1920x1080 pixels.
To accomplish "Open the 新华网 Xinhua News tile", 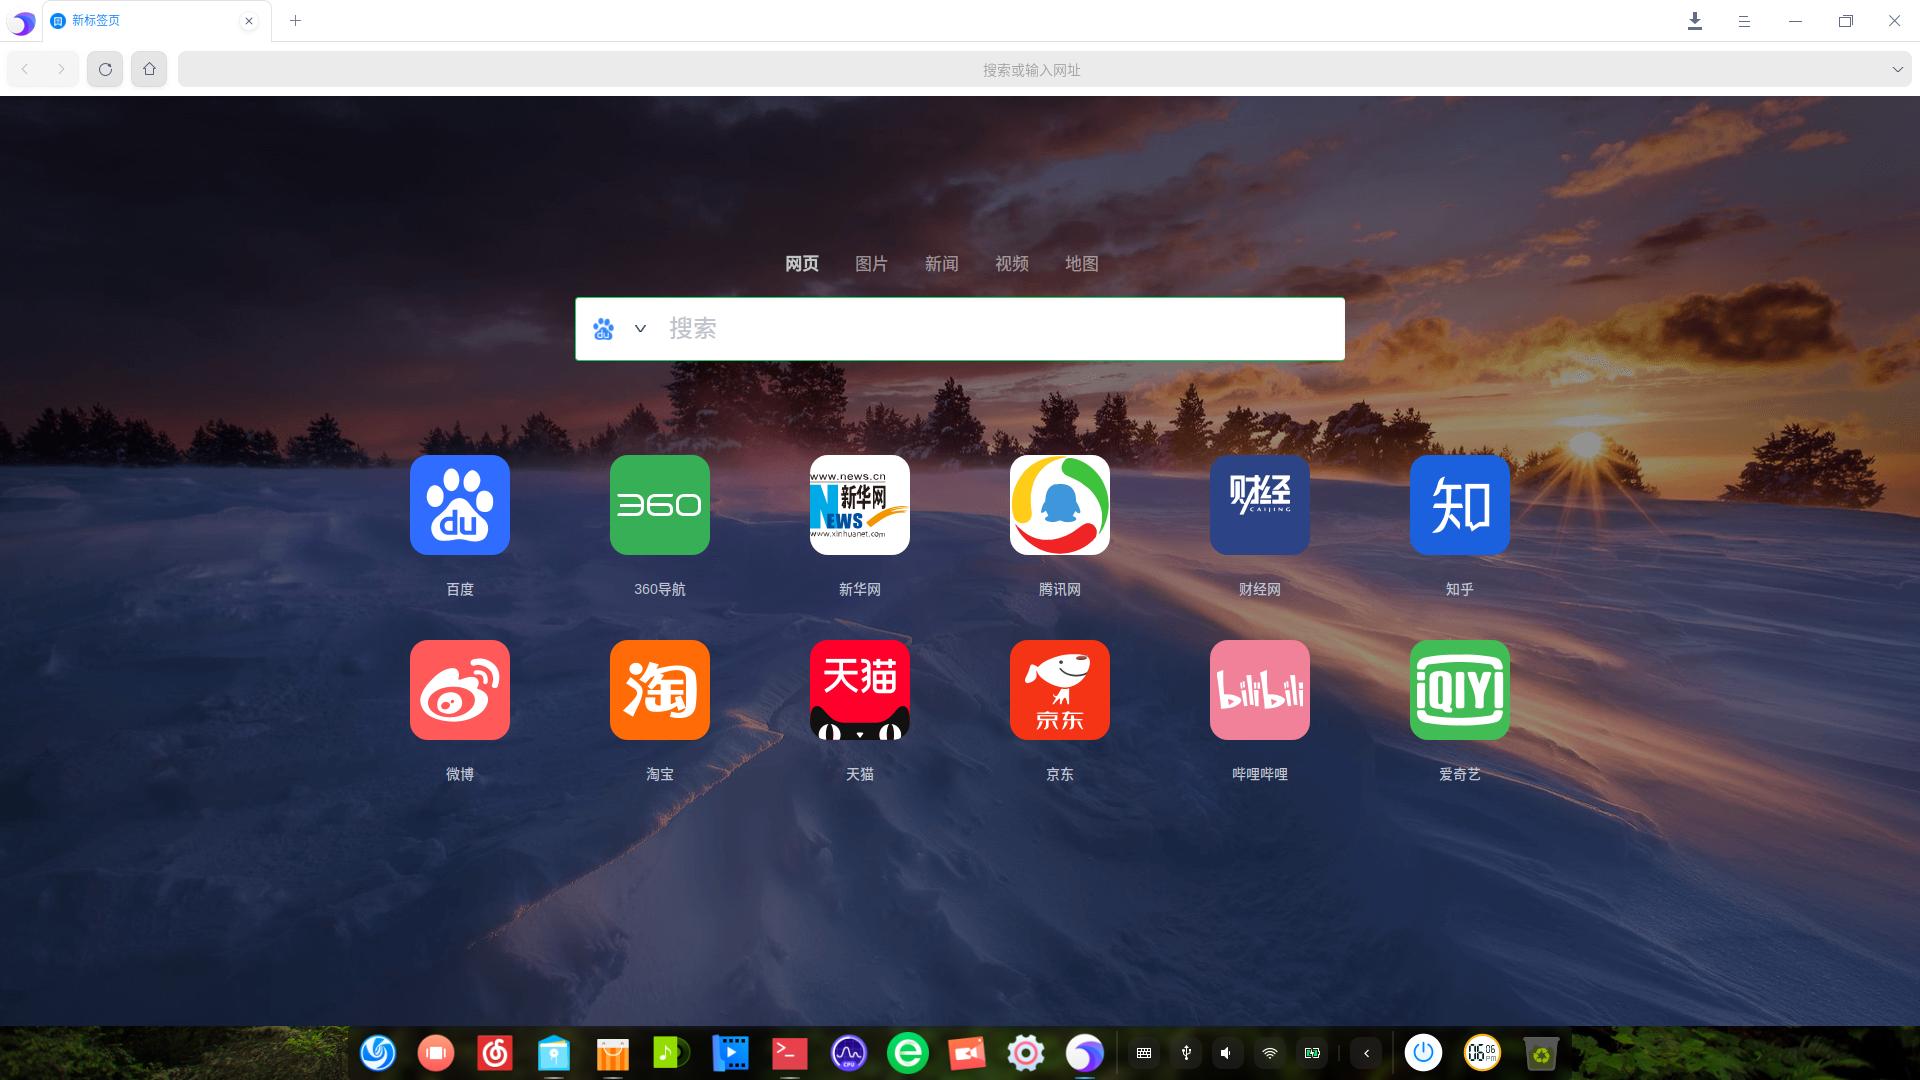I will coord(860,505).
